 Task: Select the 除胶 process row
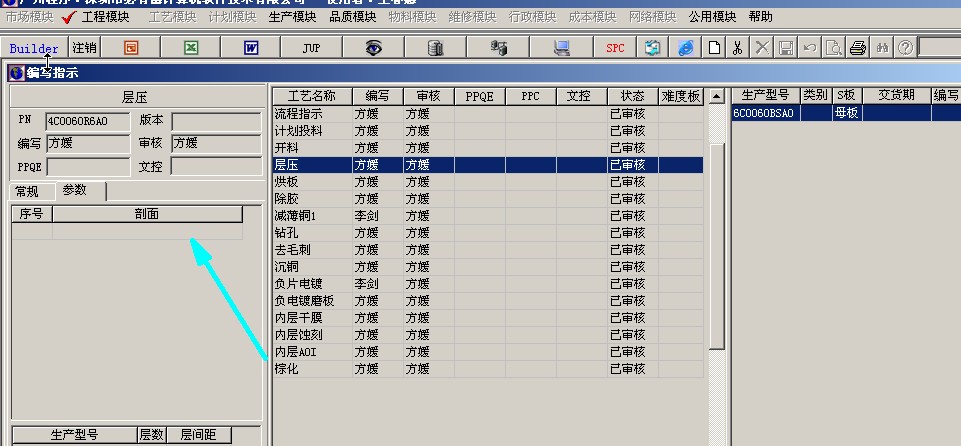tap(488, 199)
